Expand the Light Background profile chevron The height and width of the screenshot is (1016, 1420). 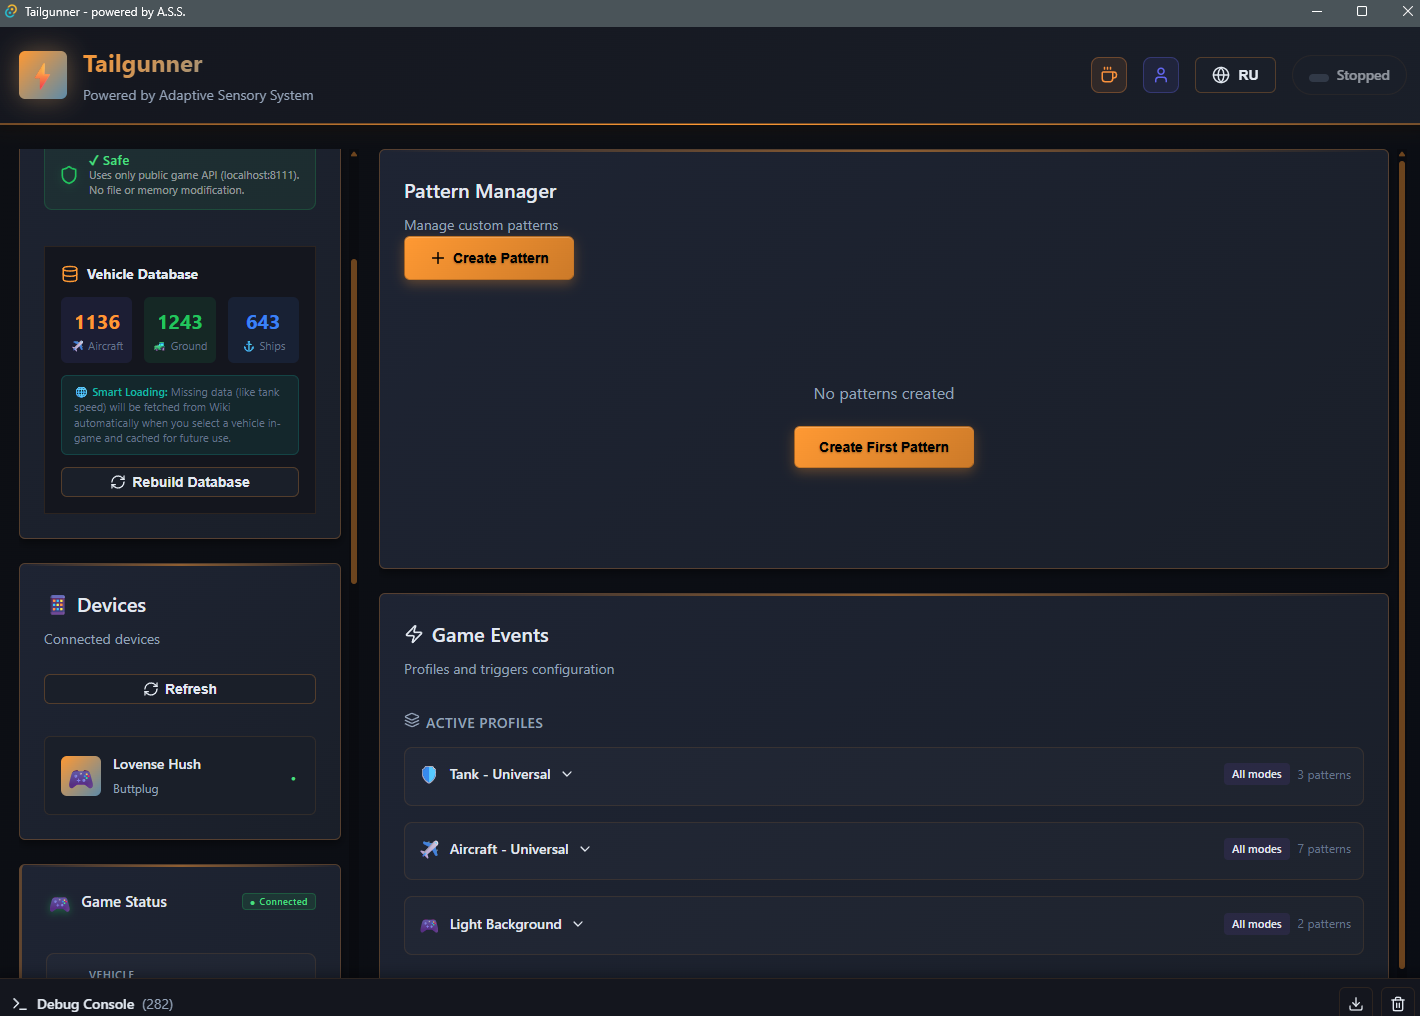point(578,924)
